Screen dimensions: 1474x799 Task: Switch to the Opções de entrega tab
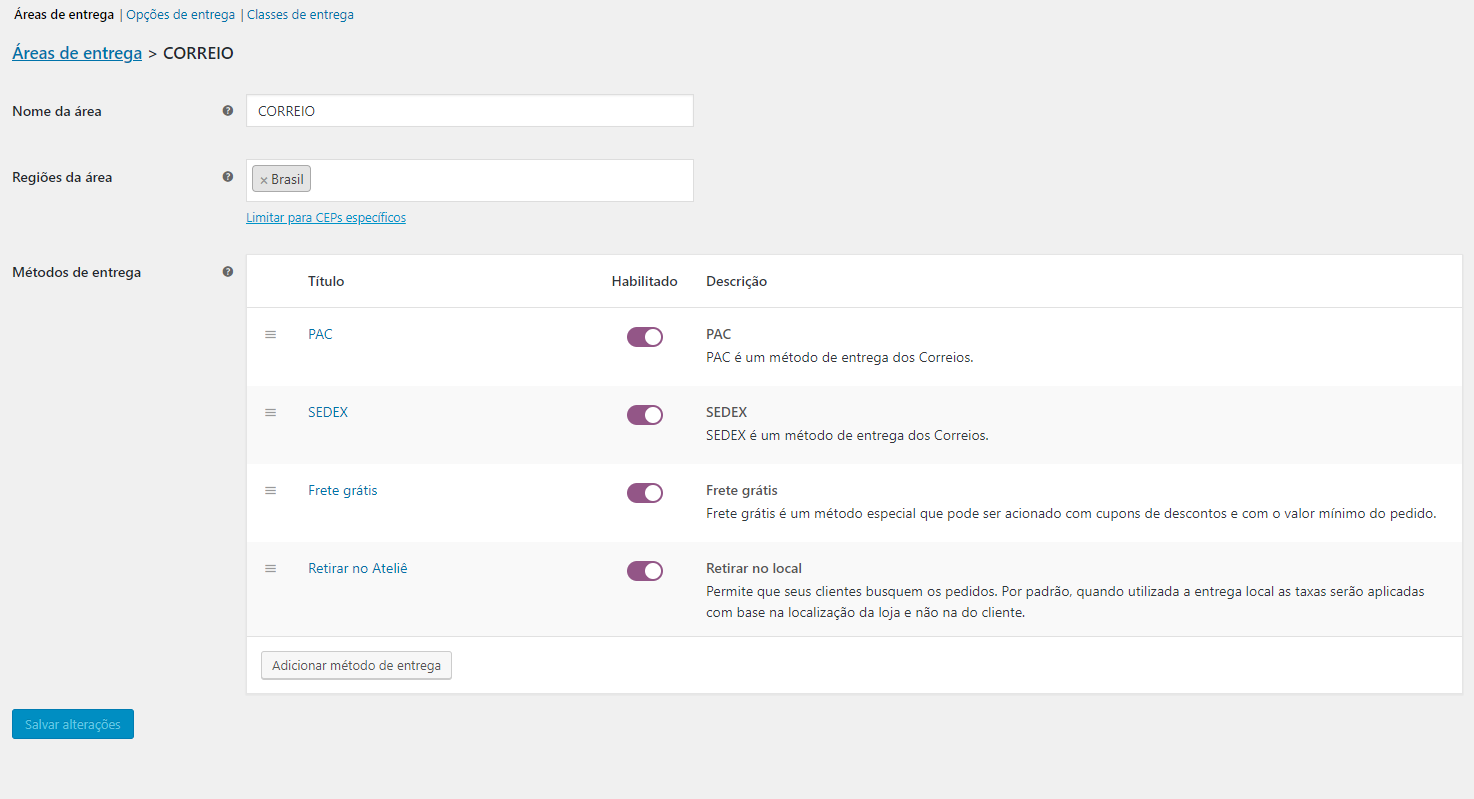tap(180, 14)
